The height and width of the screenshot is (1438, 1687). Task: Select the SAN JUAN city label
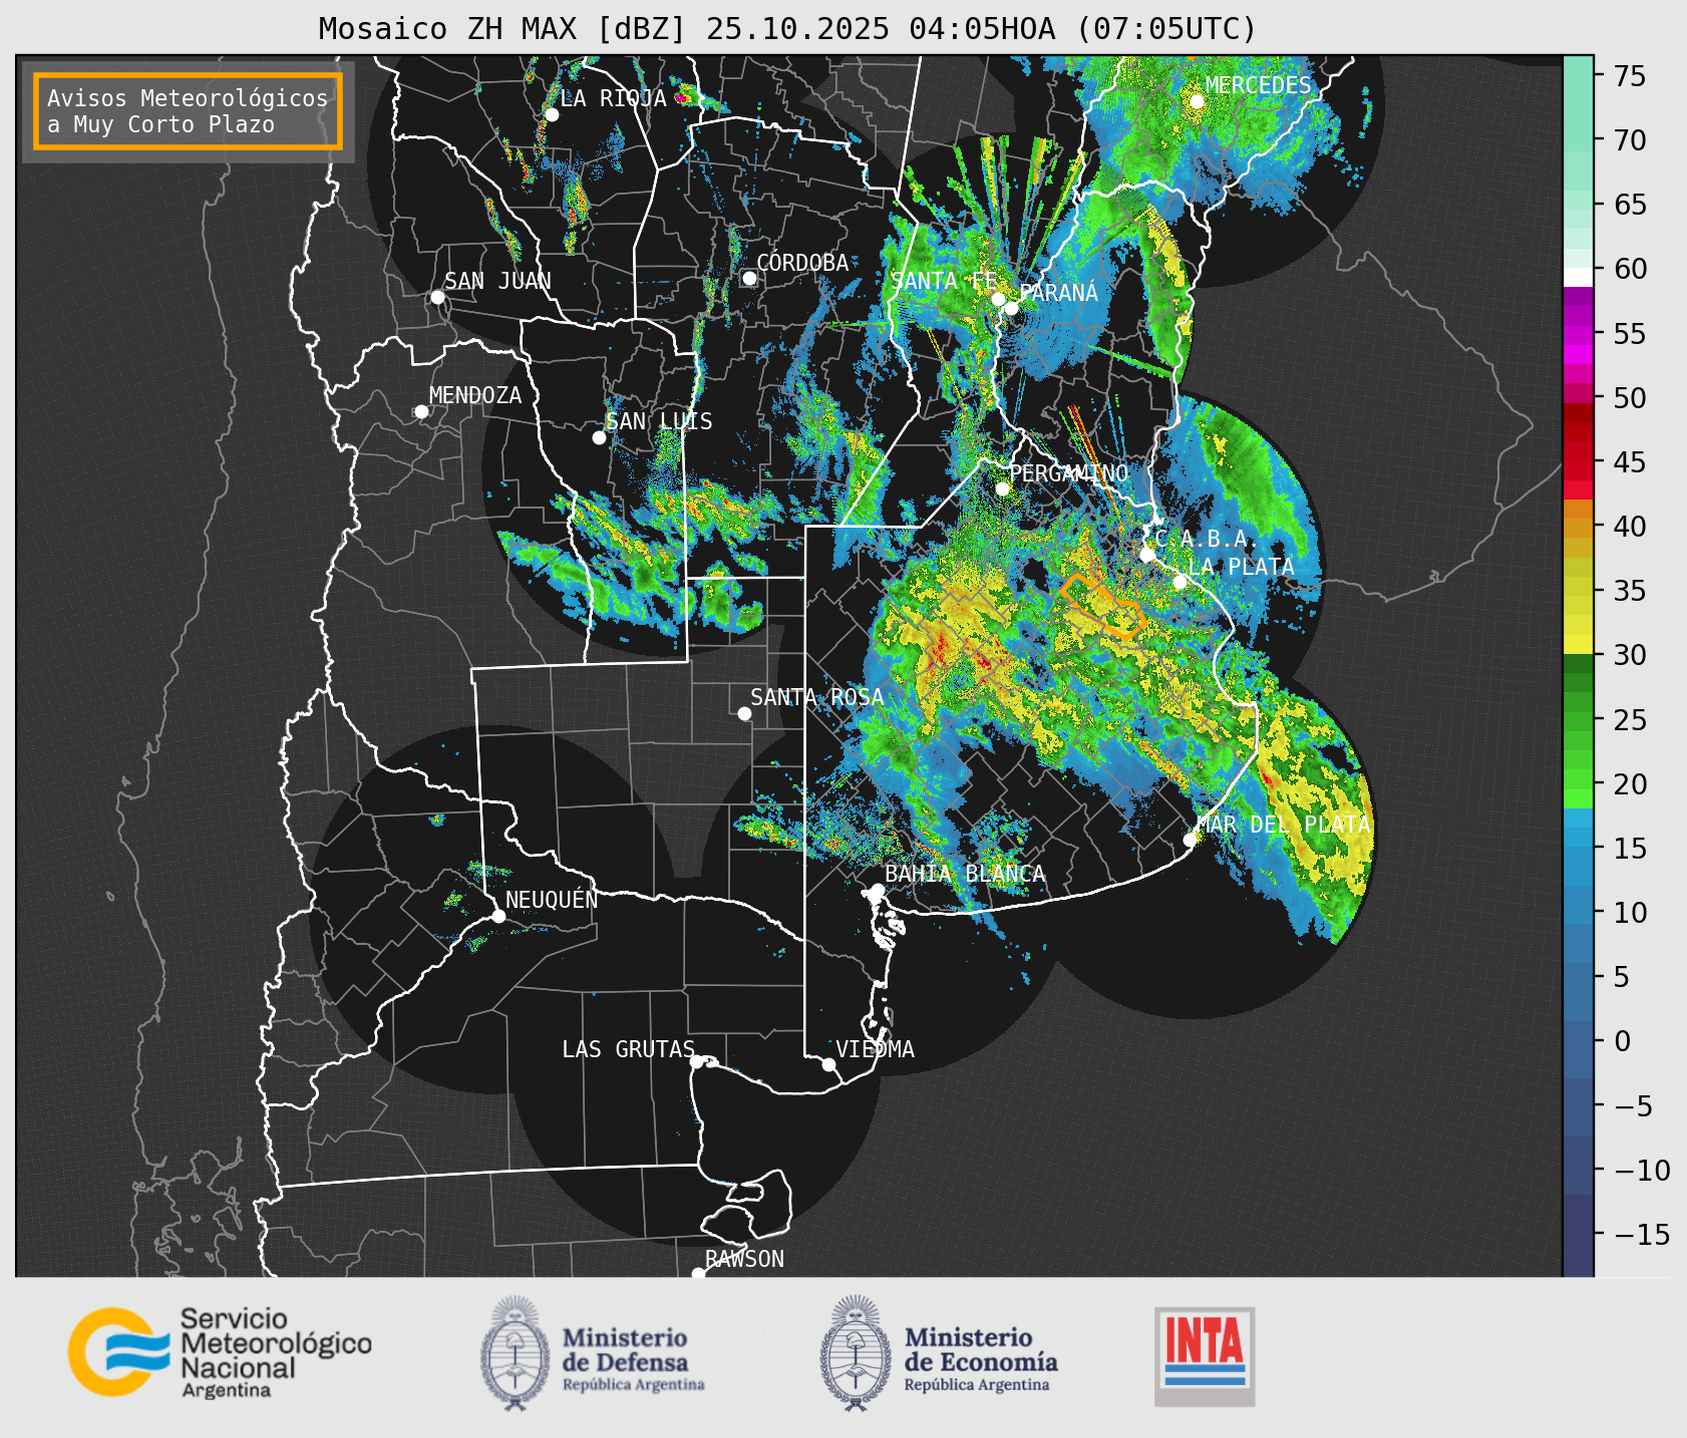[498, 281]
